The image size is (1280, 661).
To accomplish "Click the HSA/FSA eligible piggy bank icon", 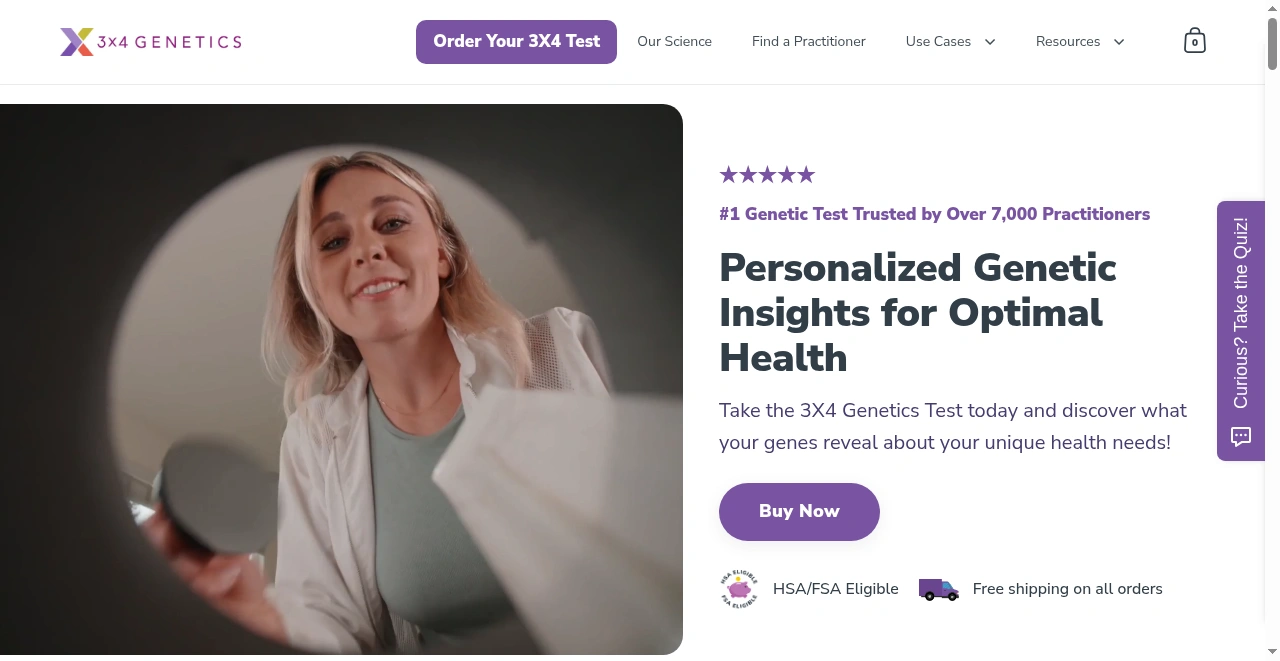I will point(738,589).
